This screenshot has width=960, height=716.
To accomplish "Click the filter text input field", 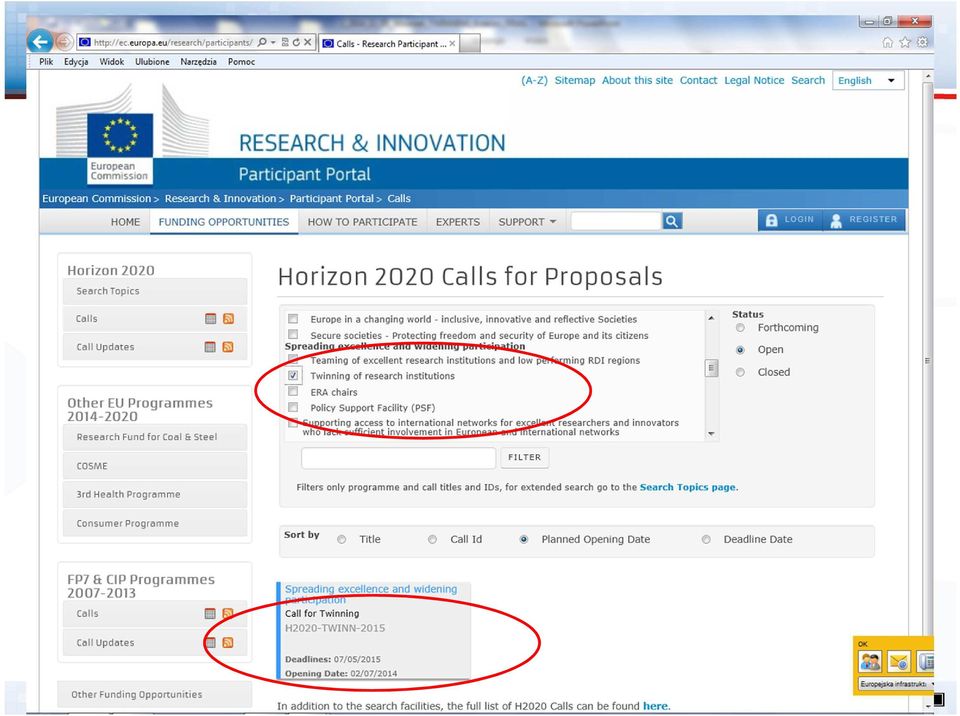I will (x=399, y=458).
